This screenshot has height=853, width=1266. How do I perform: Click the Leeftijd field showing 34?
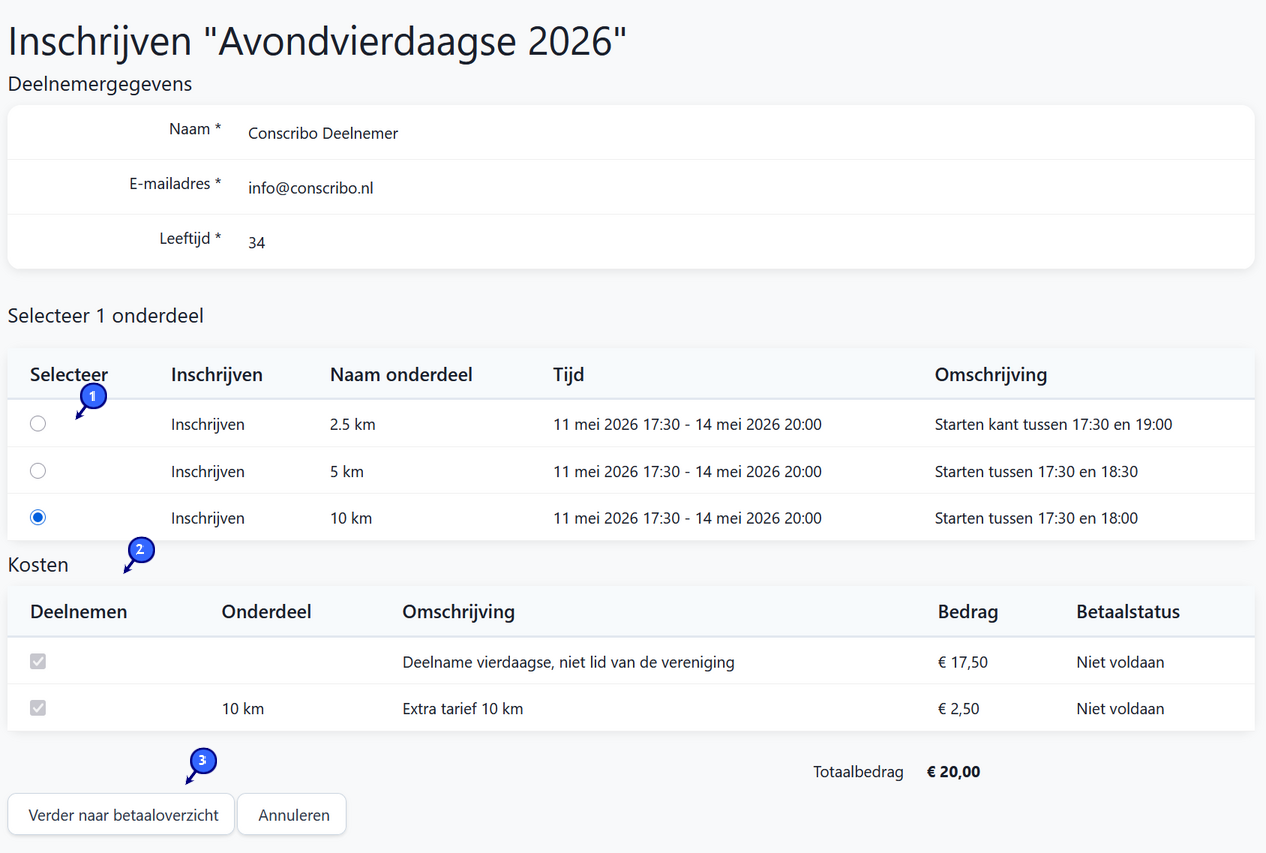tap(257, 243)
